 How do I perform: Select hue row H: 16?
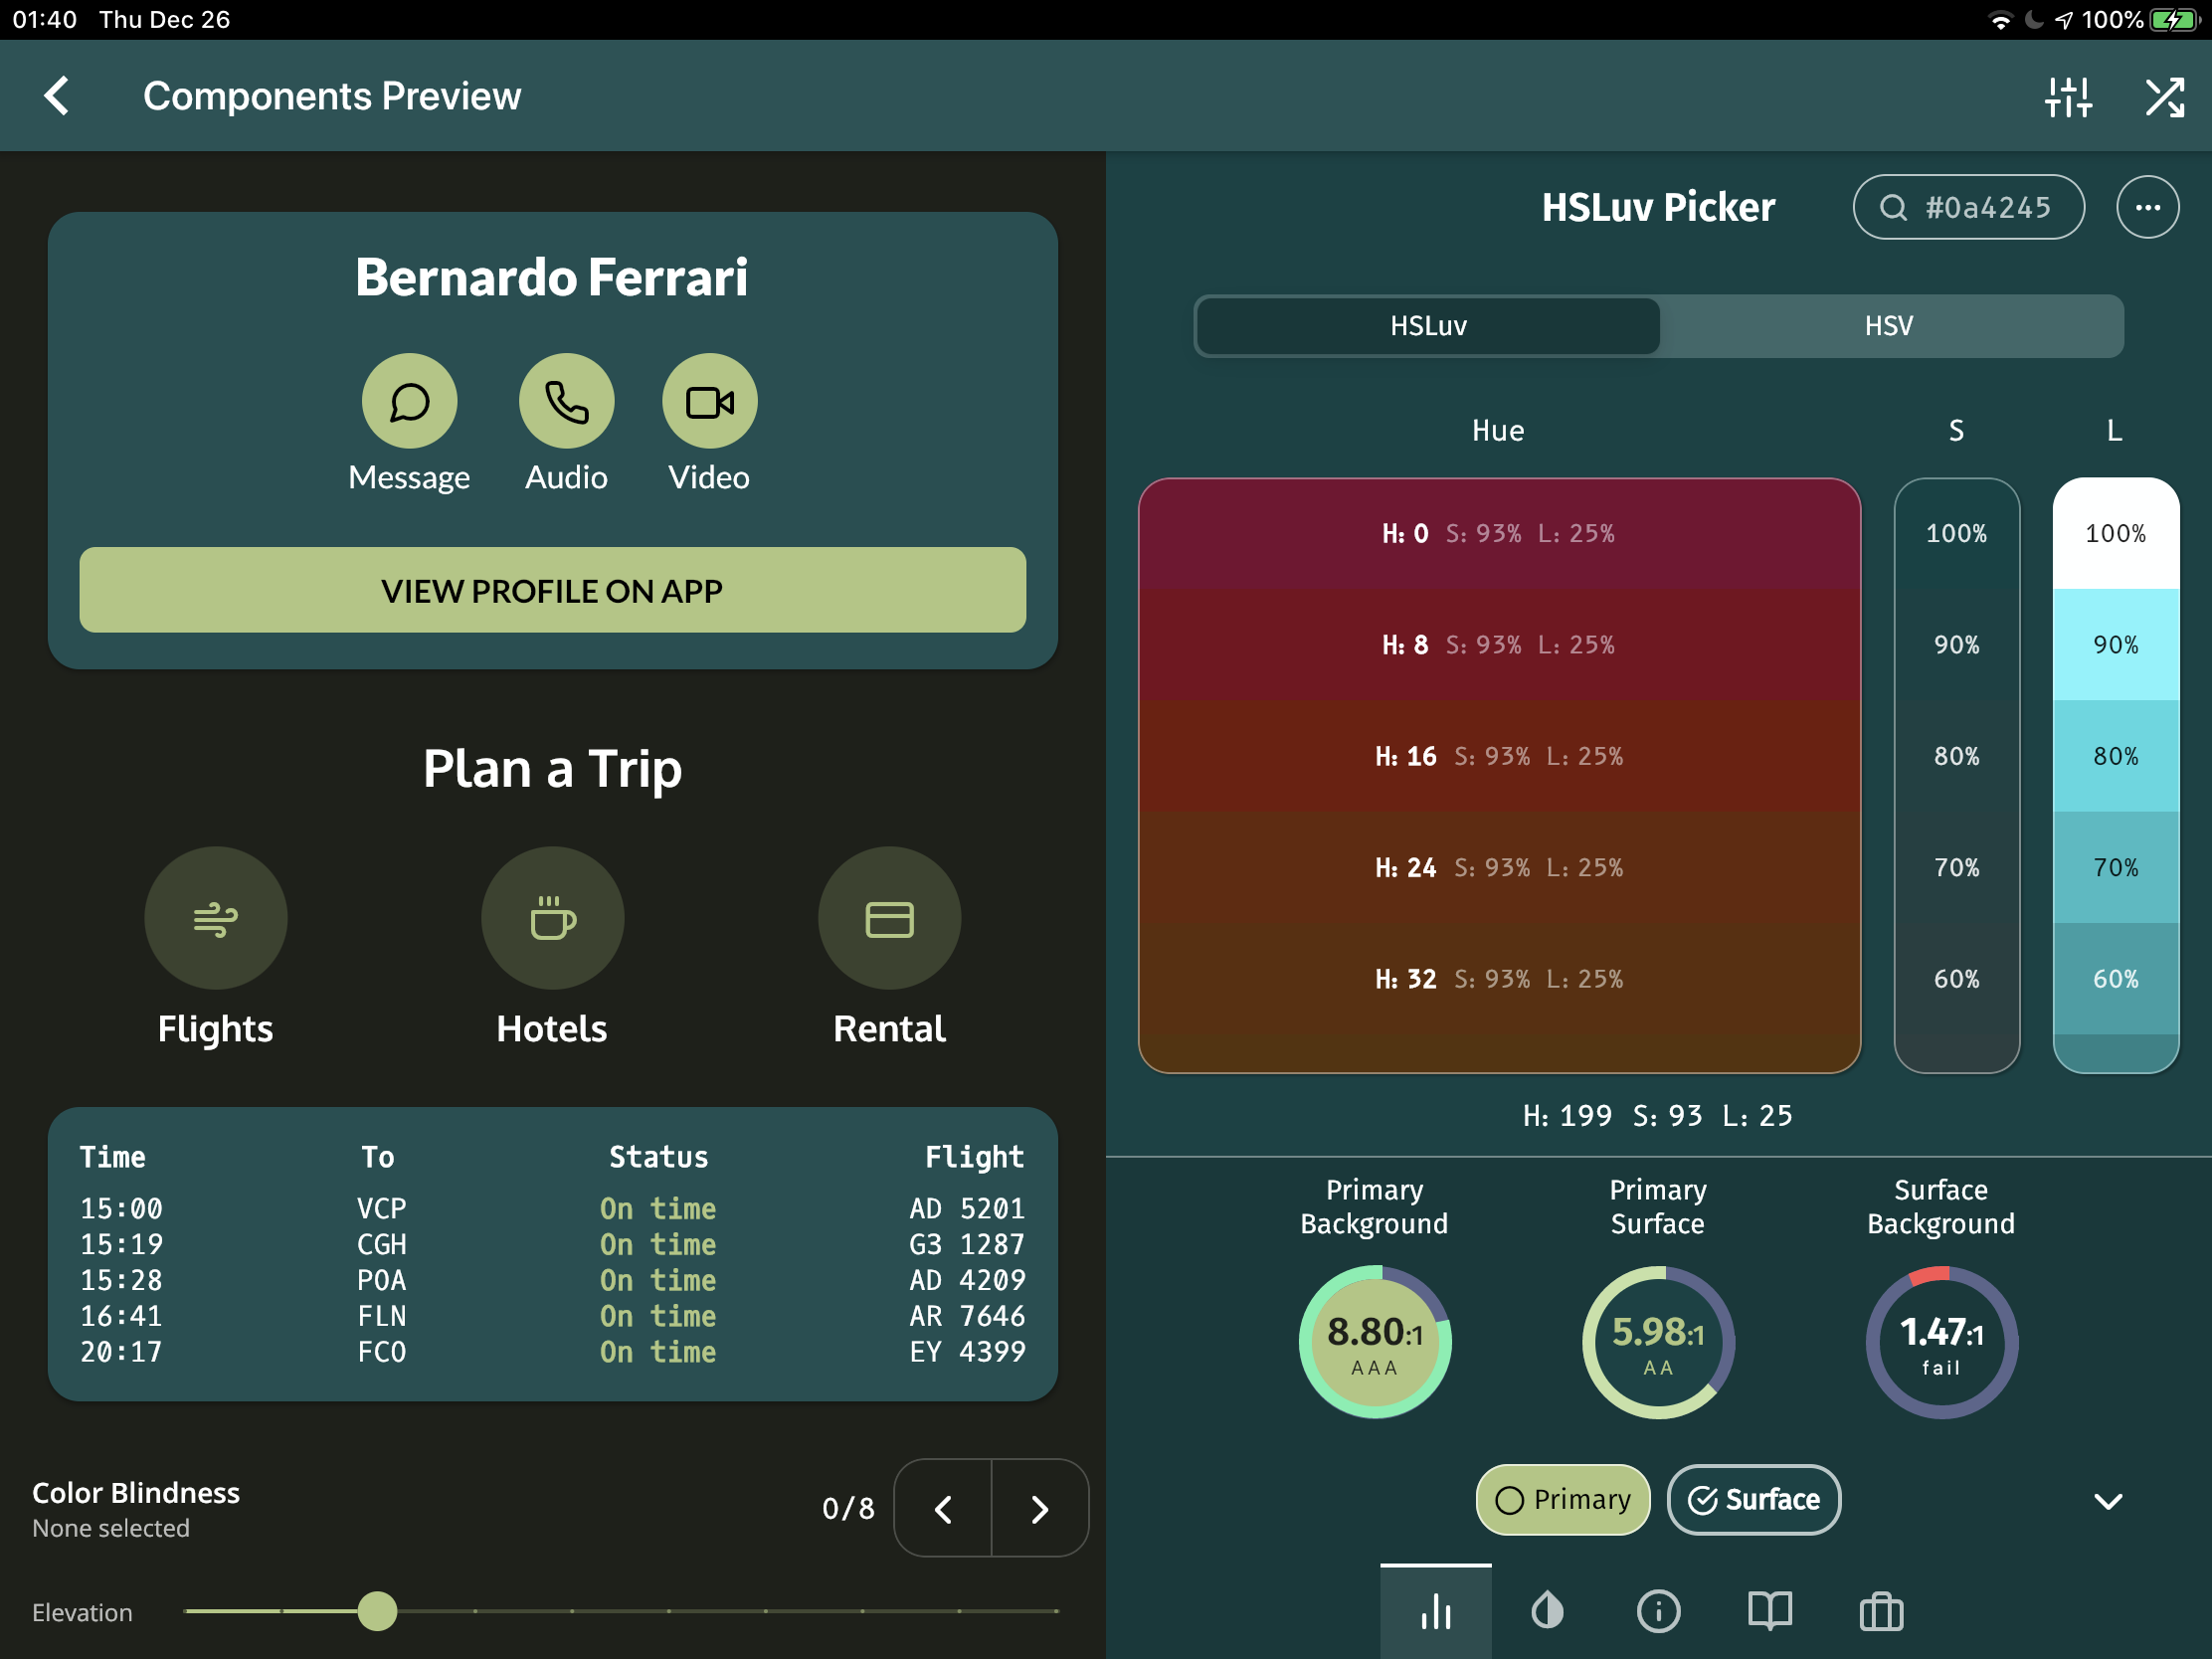coord(1498,756)
